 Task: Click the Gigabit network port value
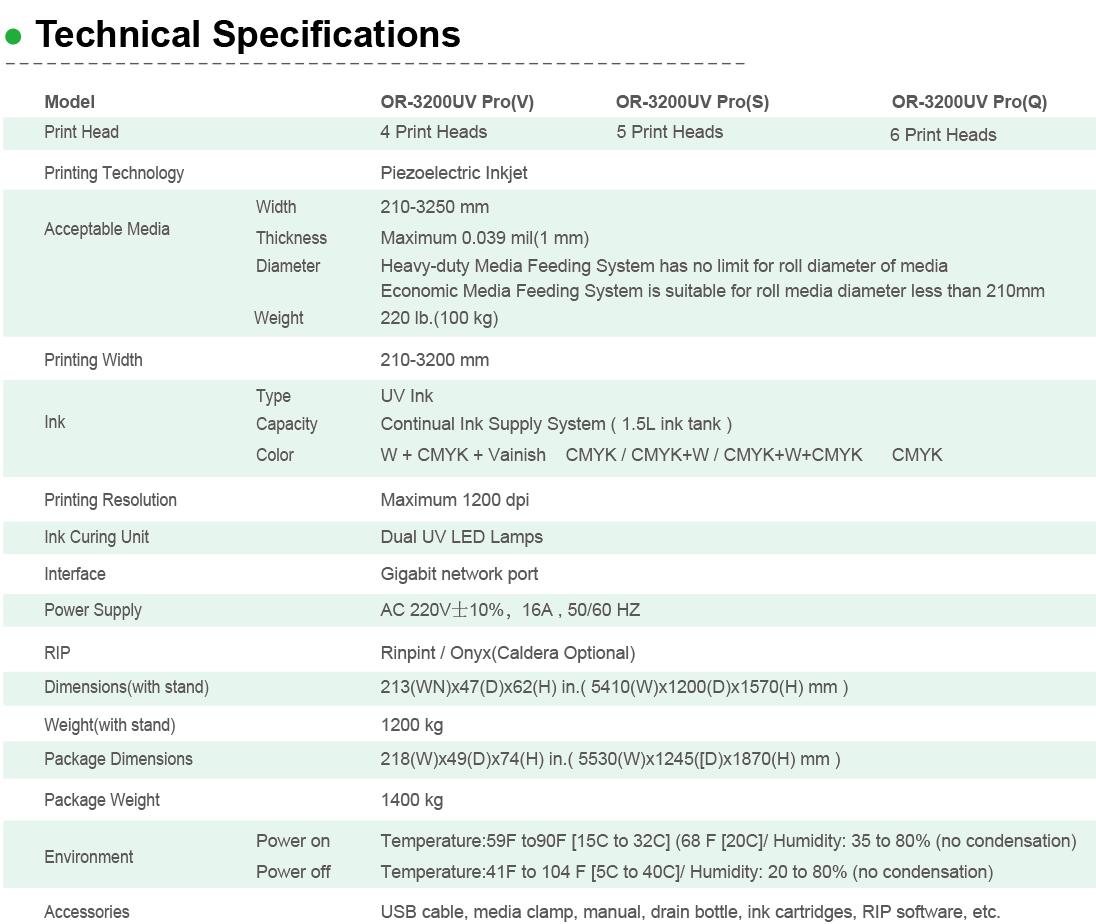[459, 574]
